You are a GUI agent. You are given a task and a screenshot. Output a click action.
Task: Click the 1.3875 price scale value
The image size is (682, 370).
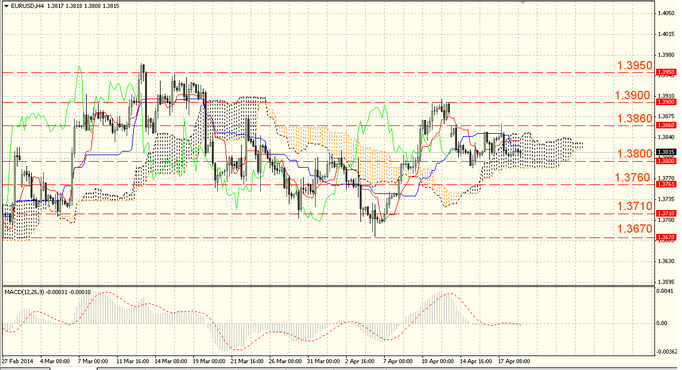point(666,117)
